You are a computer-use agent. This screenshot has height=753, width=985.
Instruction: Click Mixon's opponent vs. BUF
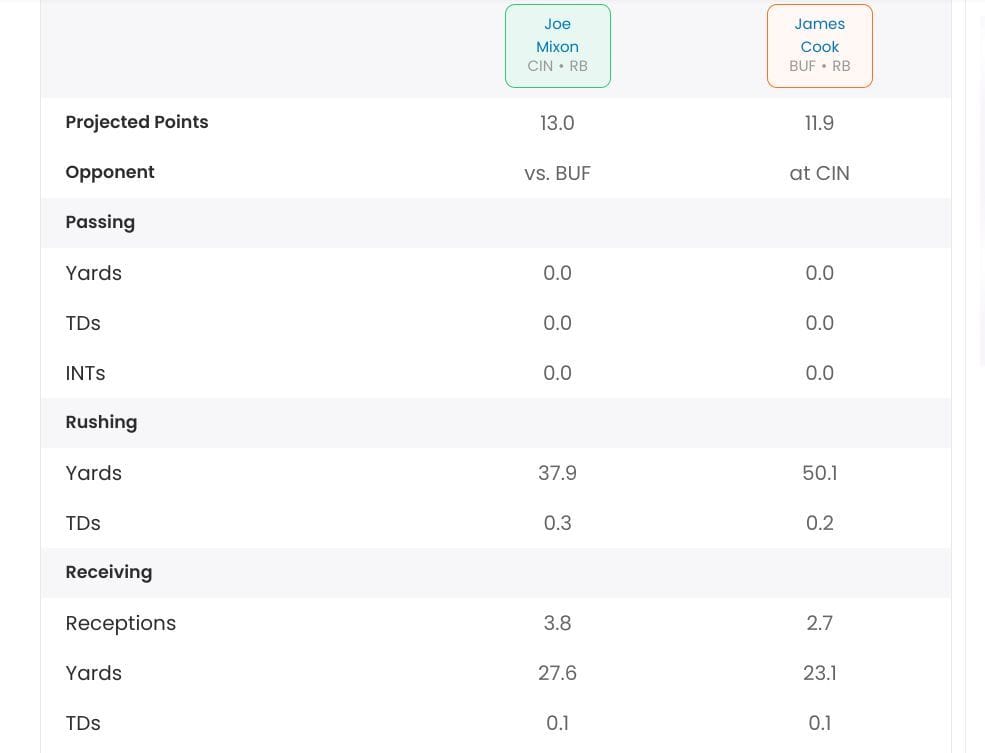coord(557,173)
